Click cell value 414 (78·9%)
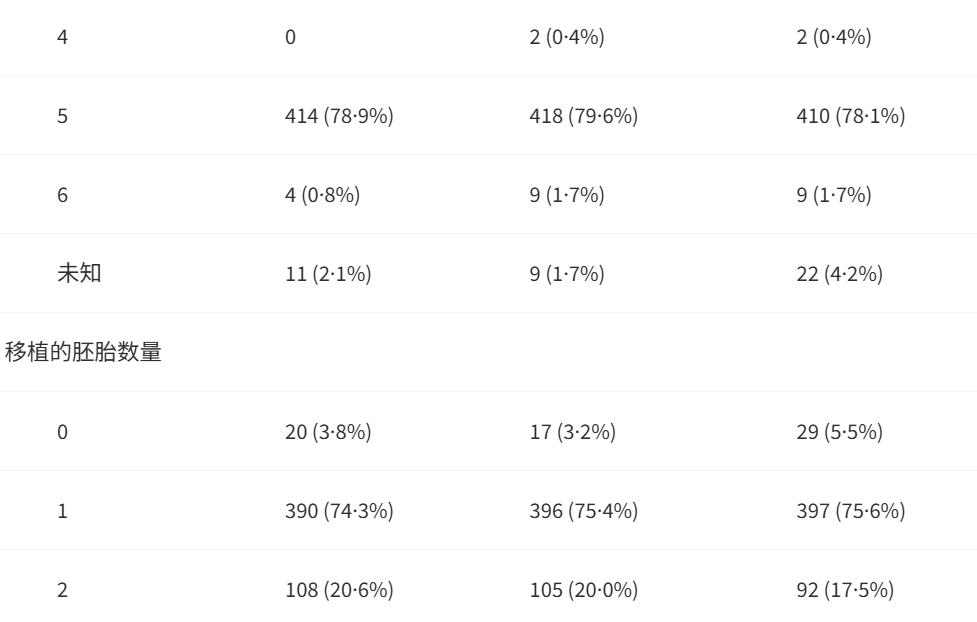The image size is (977, 622). click(339, 116)
